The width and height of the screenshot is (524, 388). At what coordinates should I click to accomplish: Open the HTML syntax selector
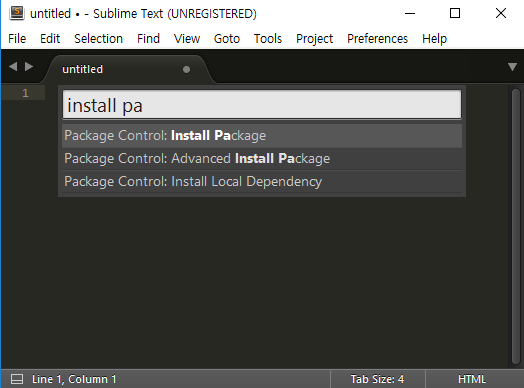472,379
